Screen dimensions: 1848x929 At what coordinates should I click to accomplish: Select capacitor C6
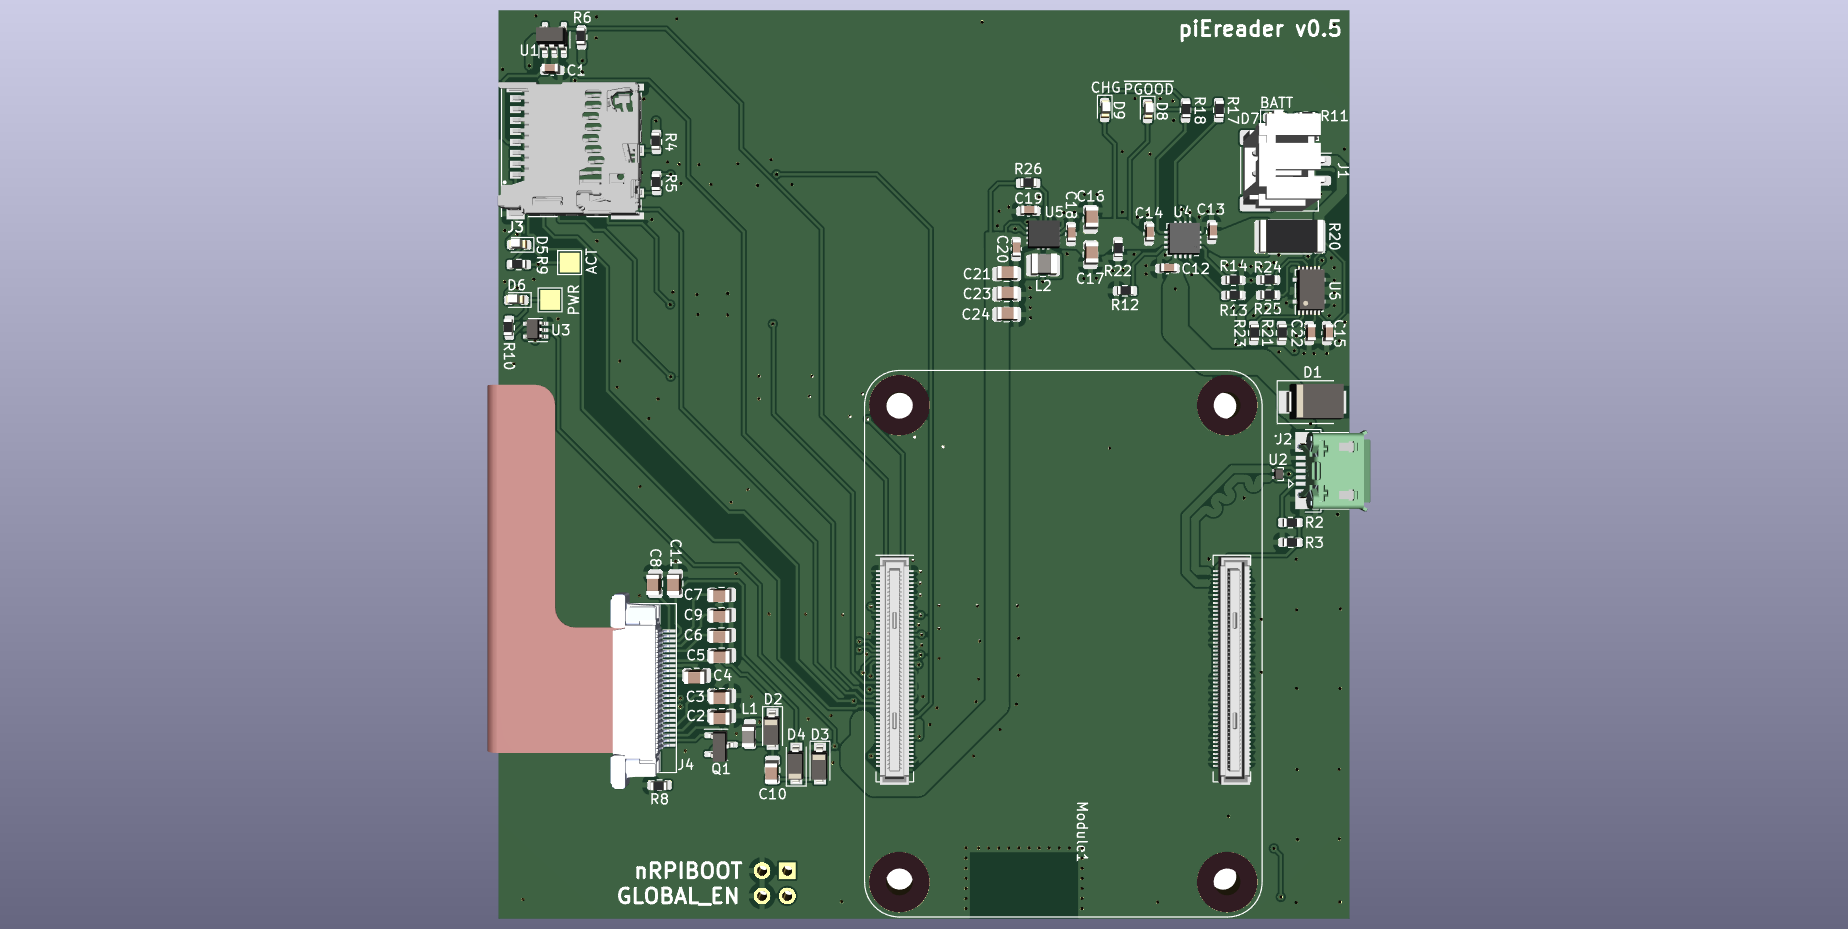tap(721, 635)
